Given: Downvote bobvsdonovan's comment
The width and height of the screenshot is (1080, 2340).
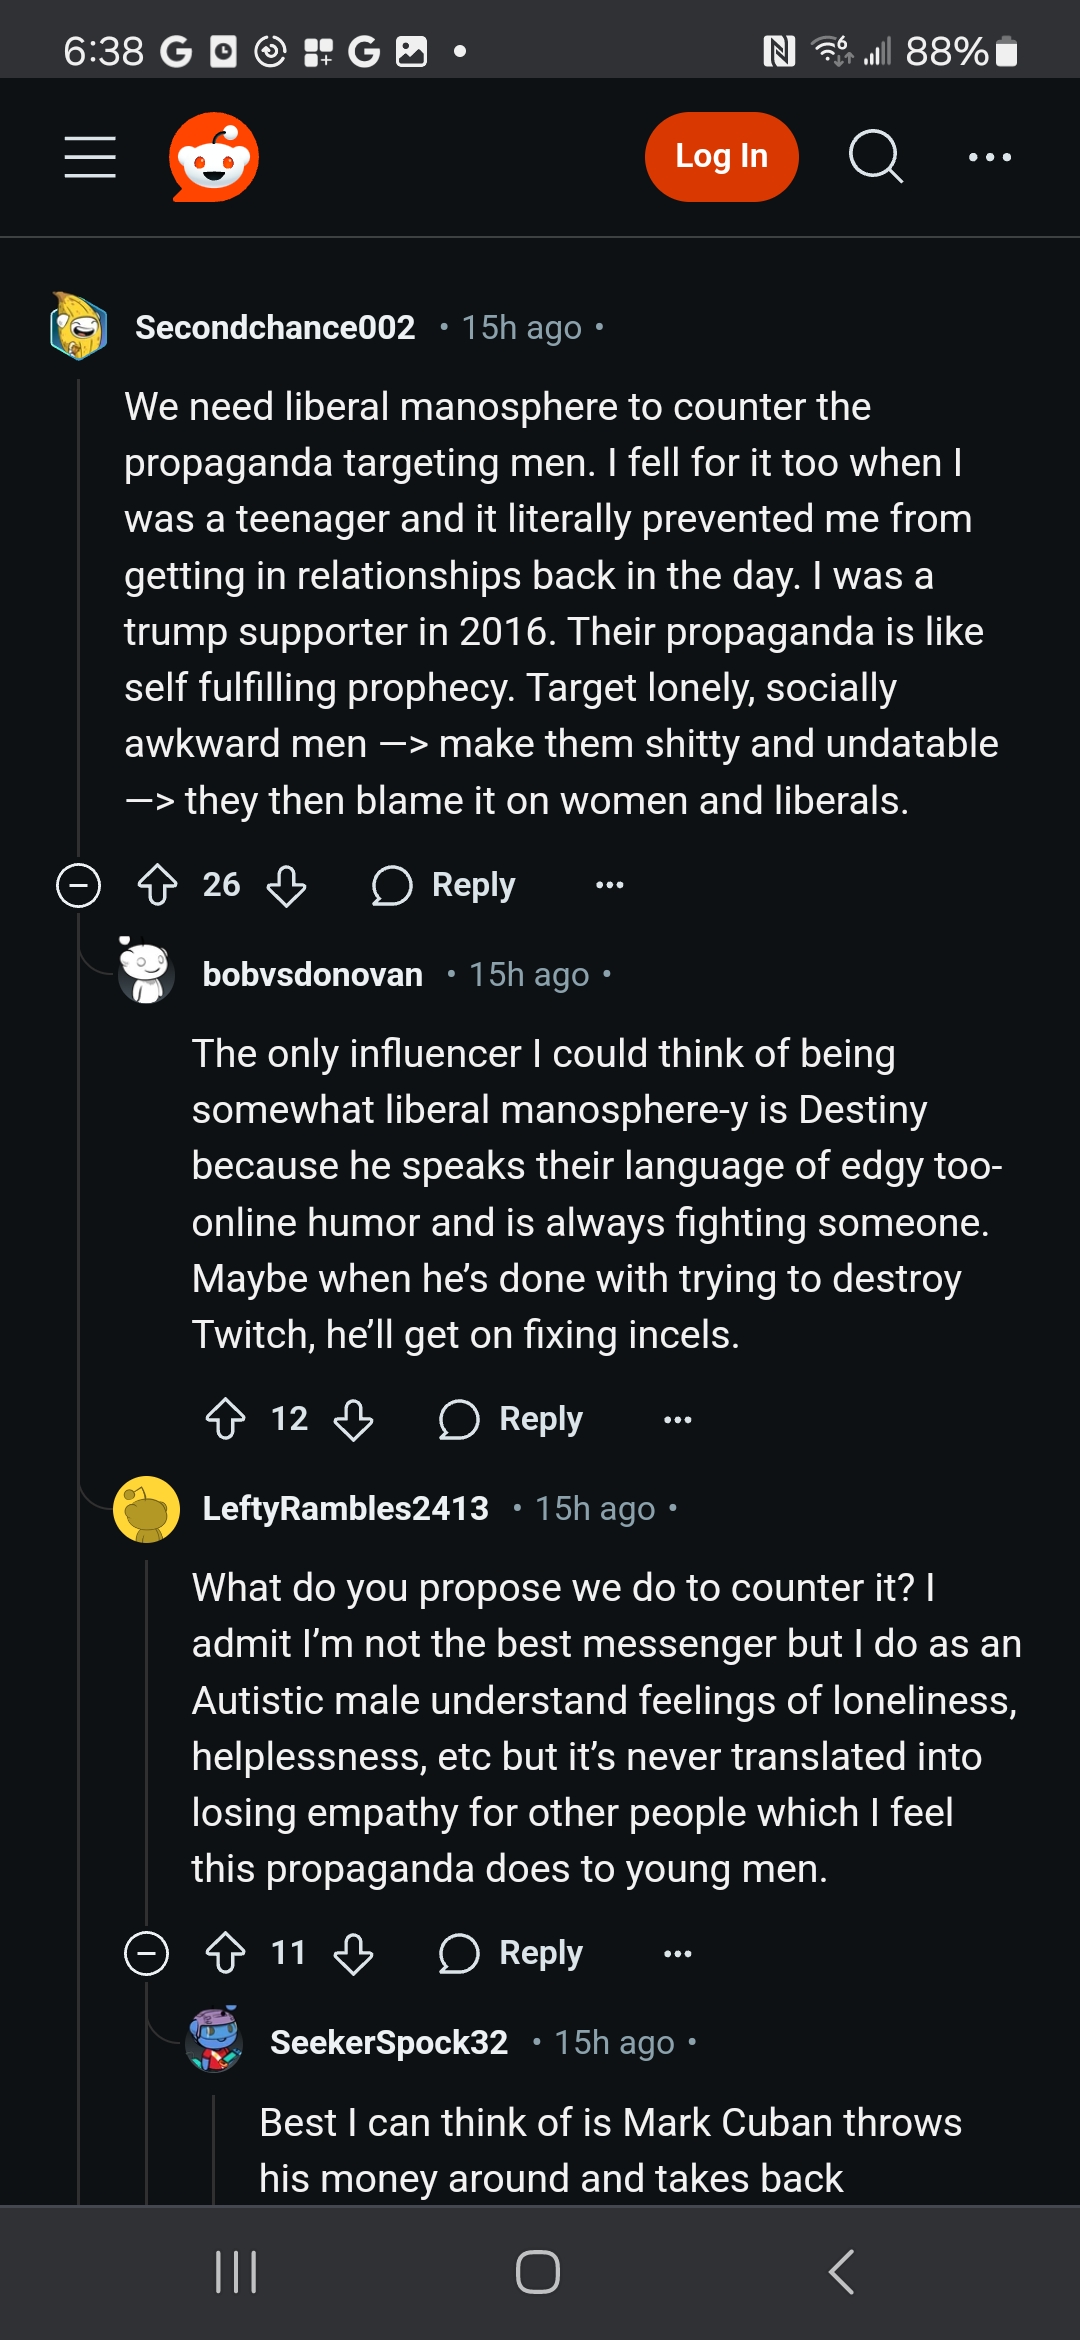Looking at the screenshot, I should click(354, 1419).
